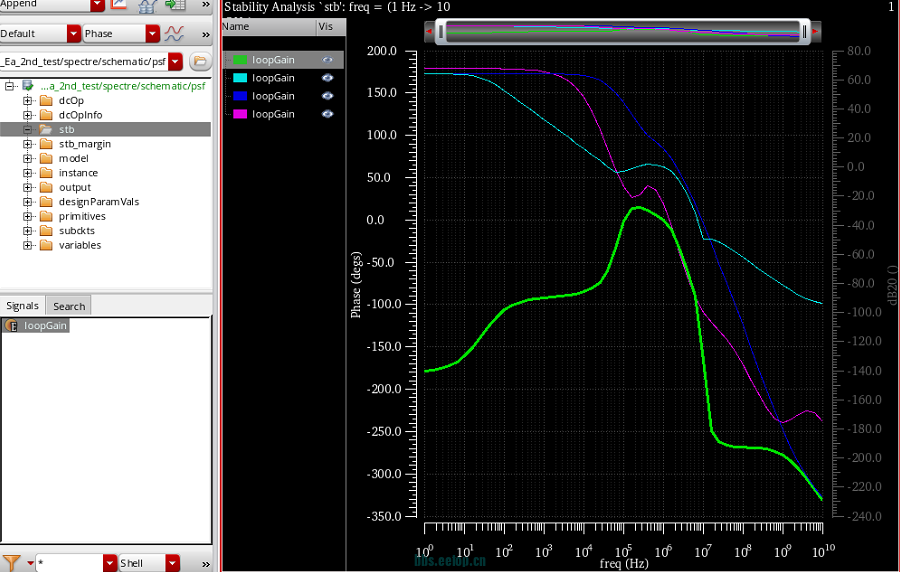The height and width of the screenshot is (572, 900).
Task: Click the right red arrow of zoom strip
Action: (x=815, y=32)
